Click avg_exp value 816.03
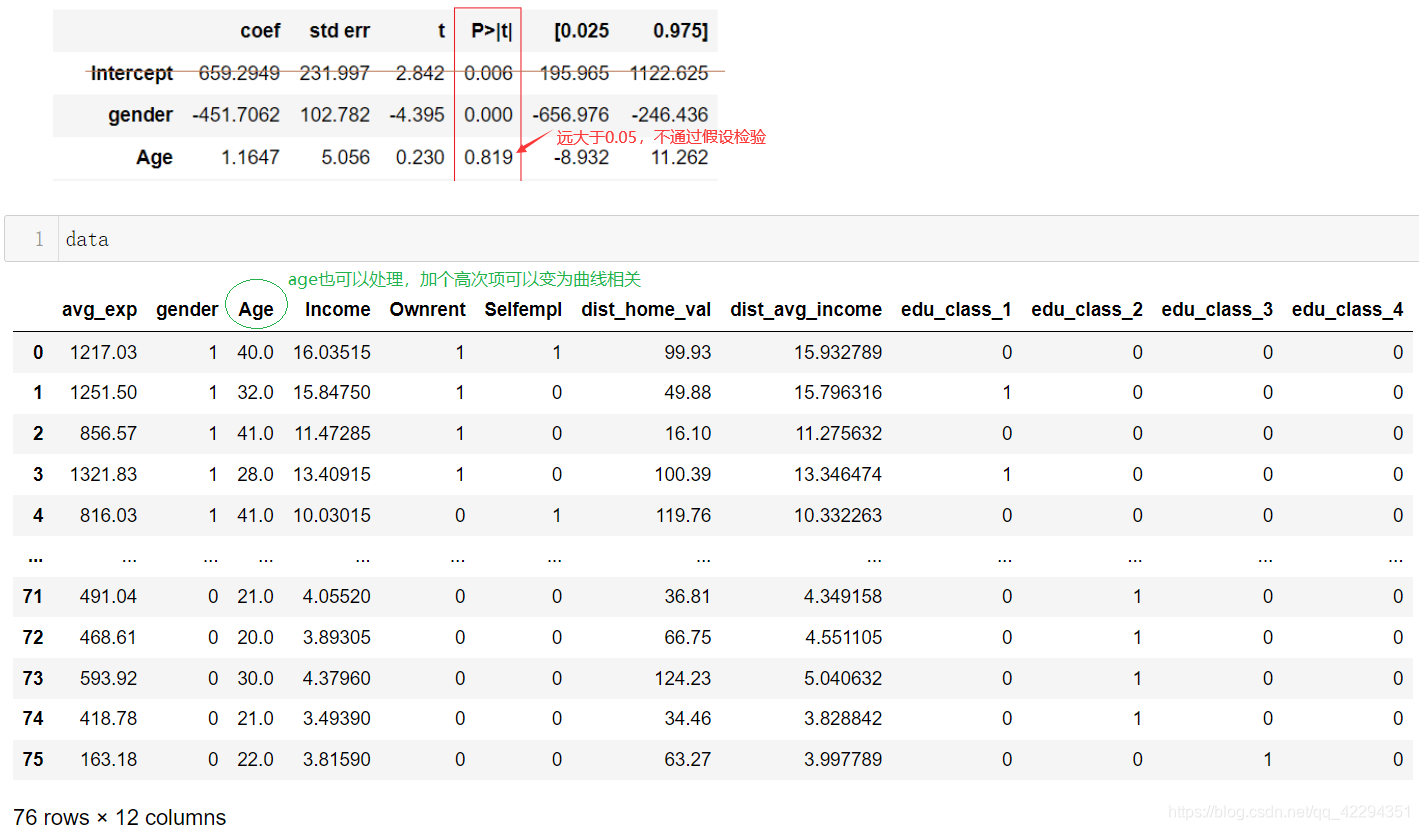Viewport: 1419px width, 830px height. click(109, 516)
